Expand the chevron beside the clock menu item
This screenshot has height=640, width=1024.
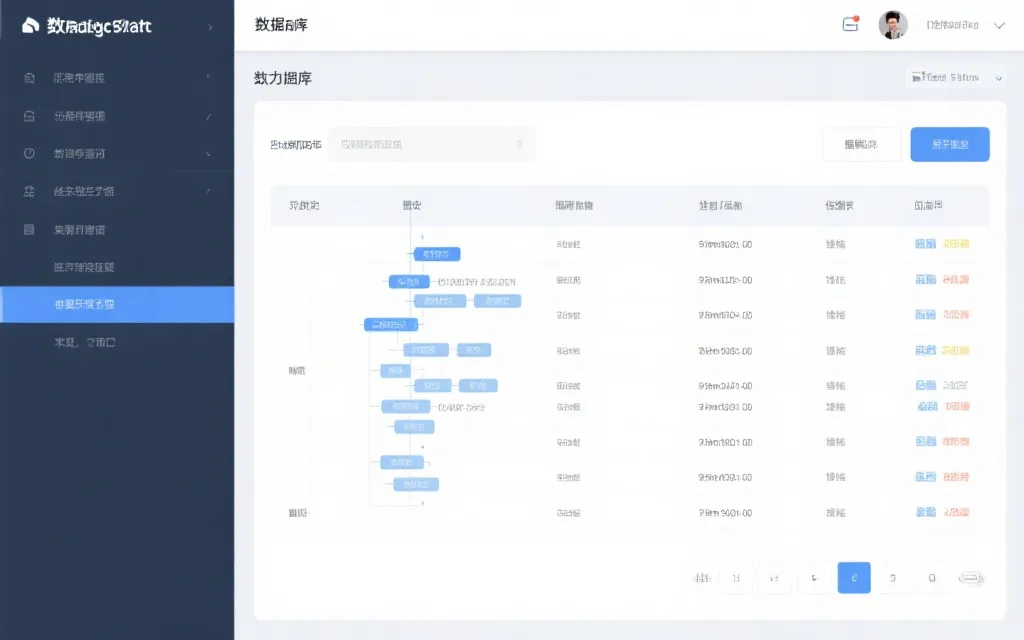208,154
